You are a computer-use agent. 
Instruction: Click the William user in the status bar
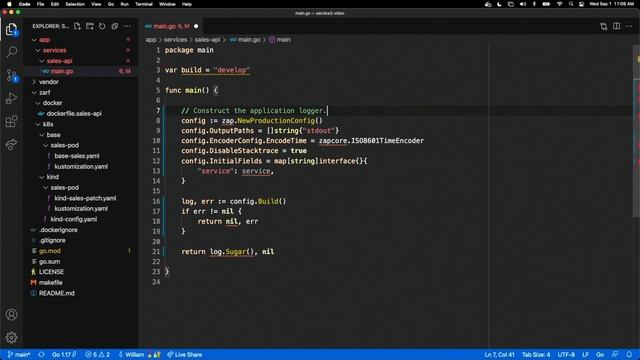pos(139,355)
